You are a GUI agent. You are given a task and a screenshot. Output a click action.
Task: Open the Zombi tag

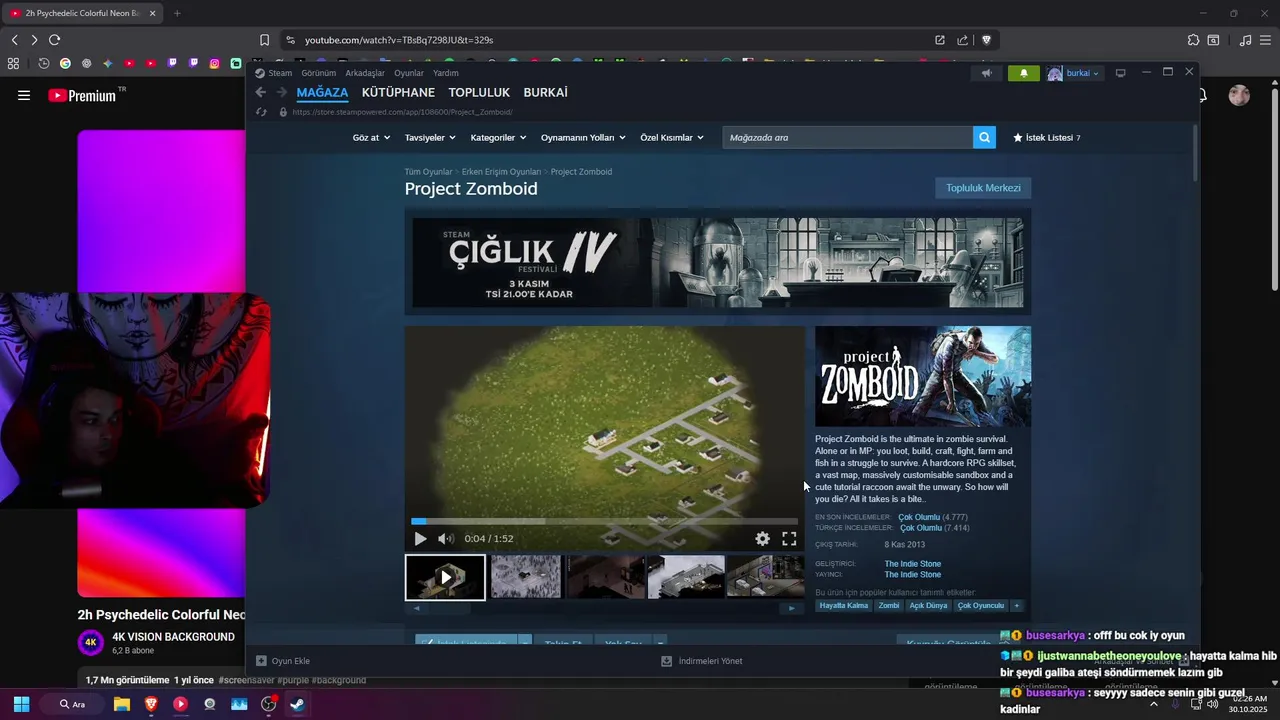tap(888, 606)
